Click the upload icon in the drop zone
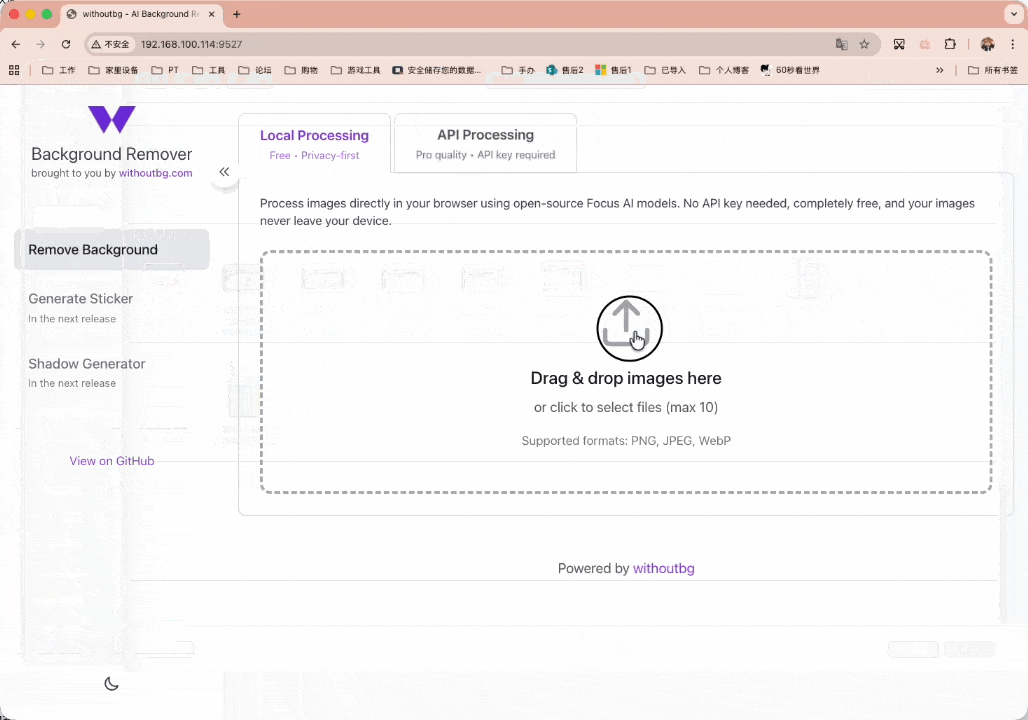 tap(629, 328)
